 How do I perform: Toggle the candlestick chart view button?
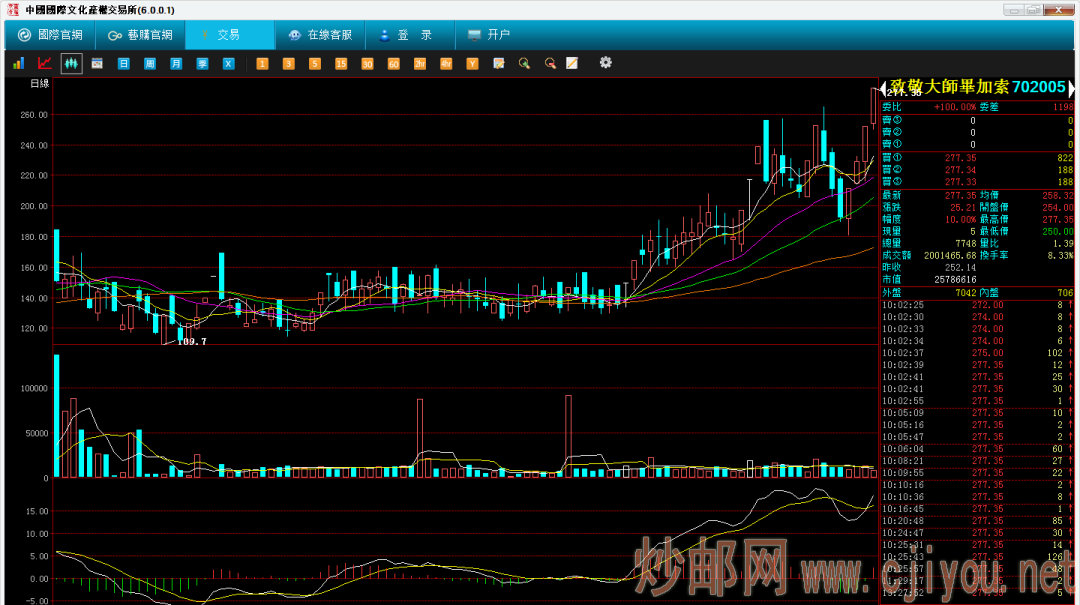(71, 63)
